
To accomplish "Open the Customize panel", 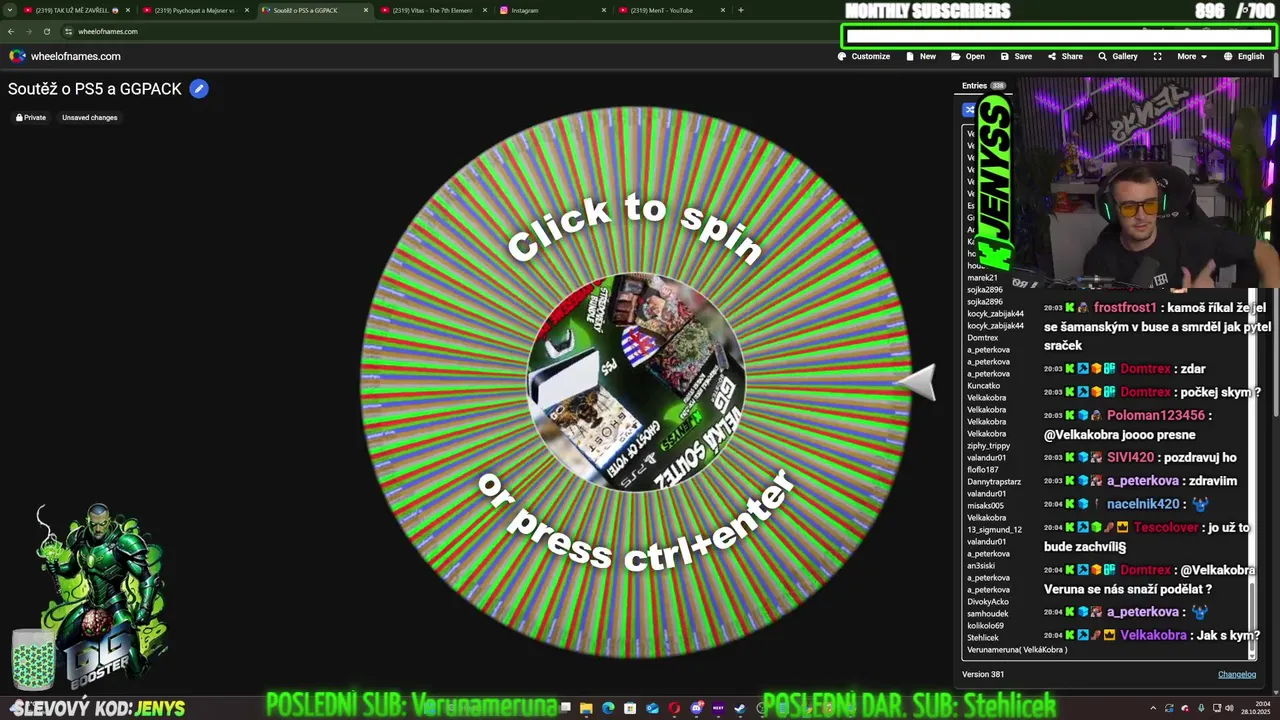I will pos(864,56).
